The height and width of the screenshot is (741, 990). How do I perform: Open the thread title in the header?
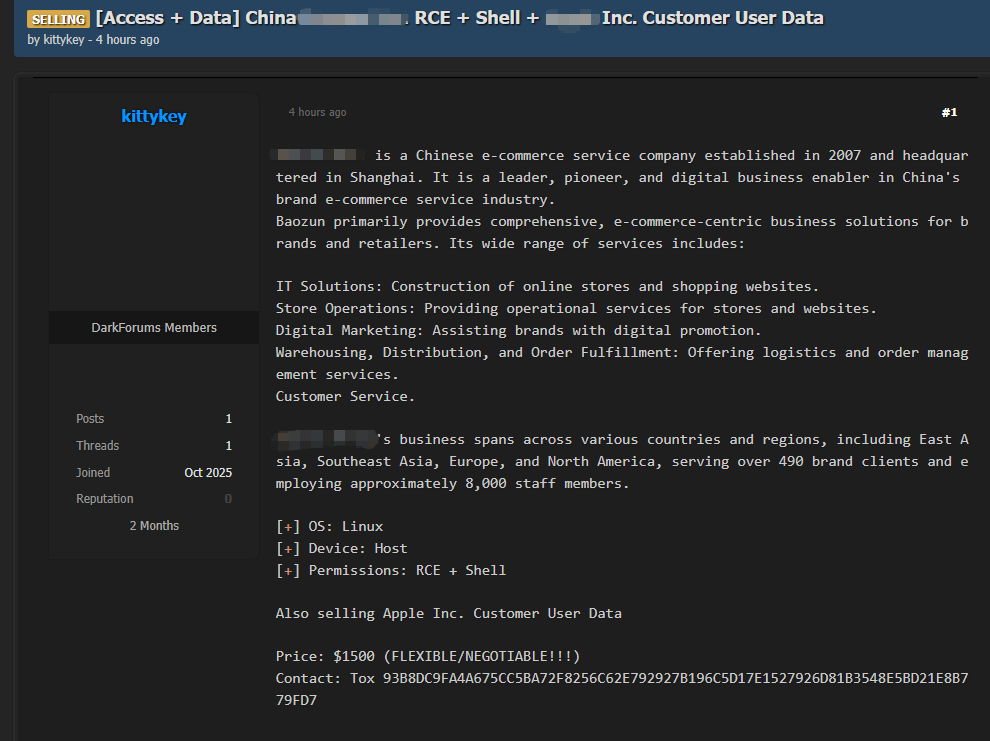pos(460,18)
